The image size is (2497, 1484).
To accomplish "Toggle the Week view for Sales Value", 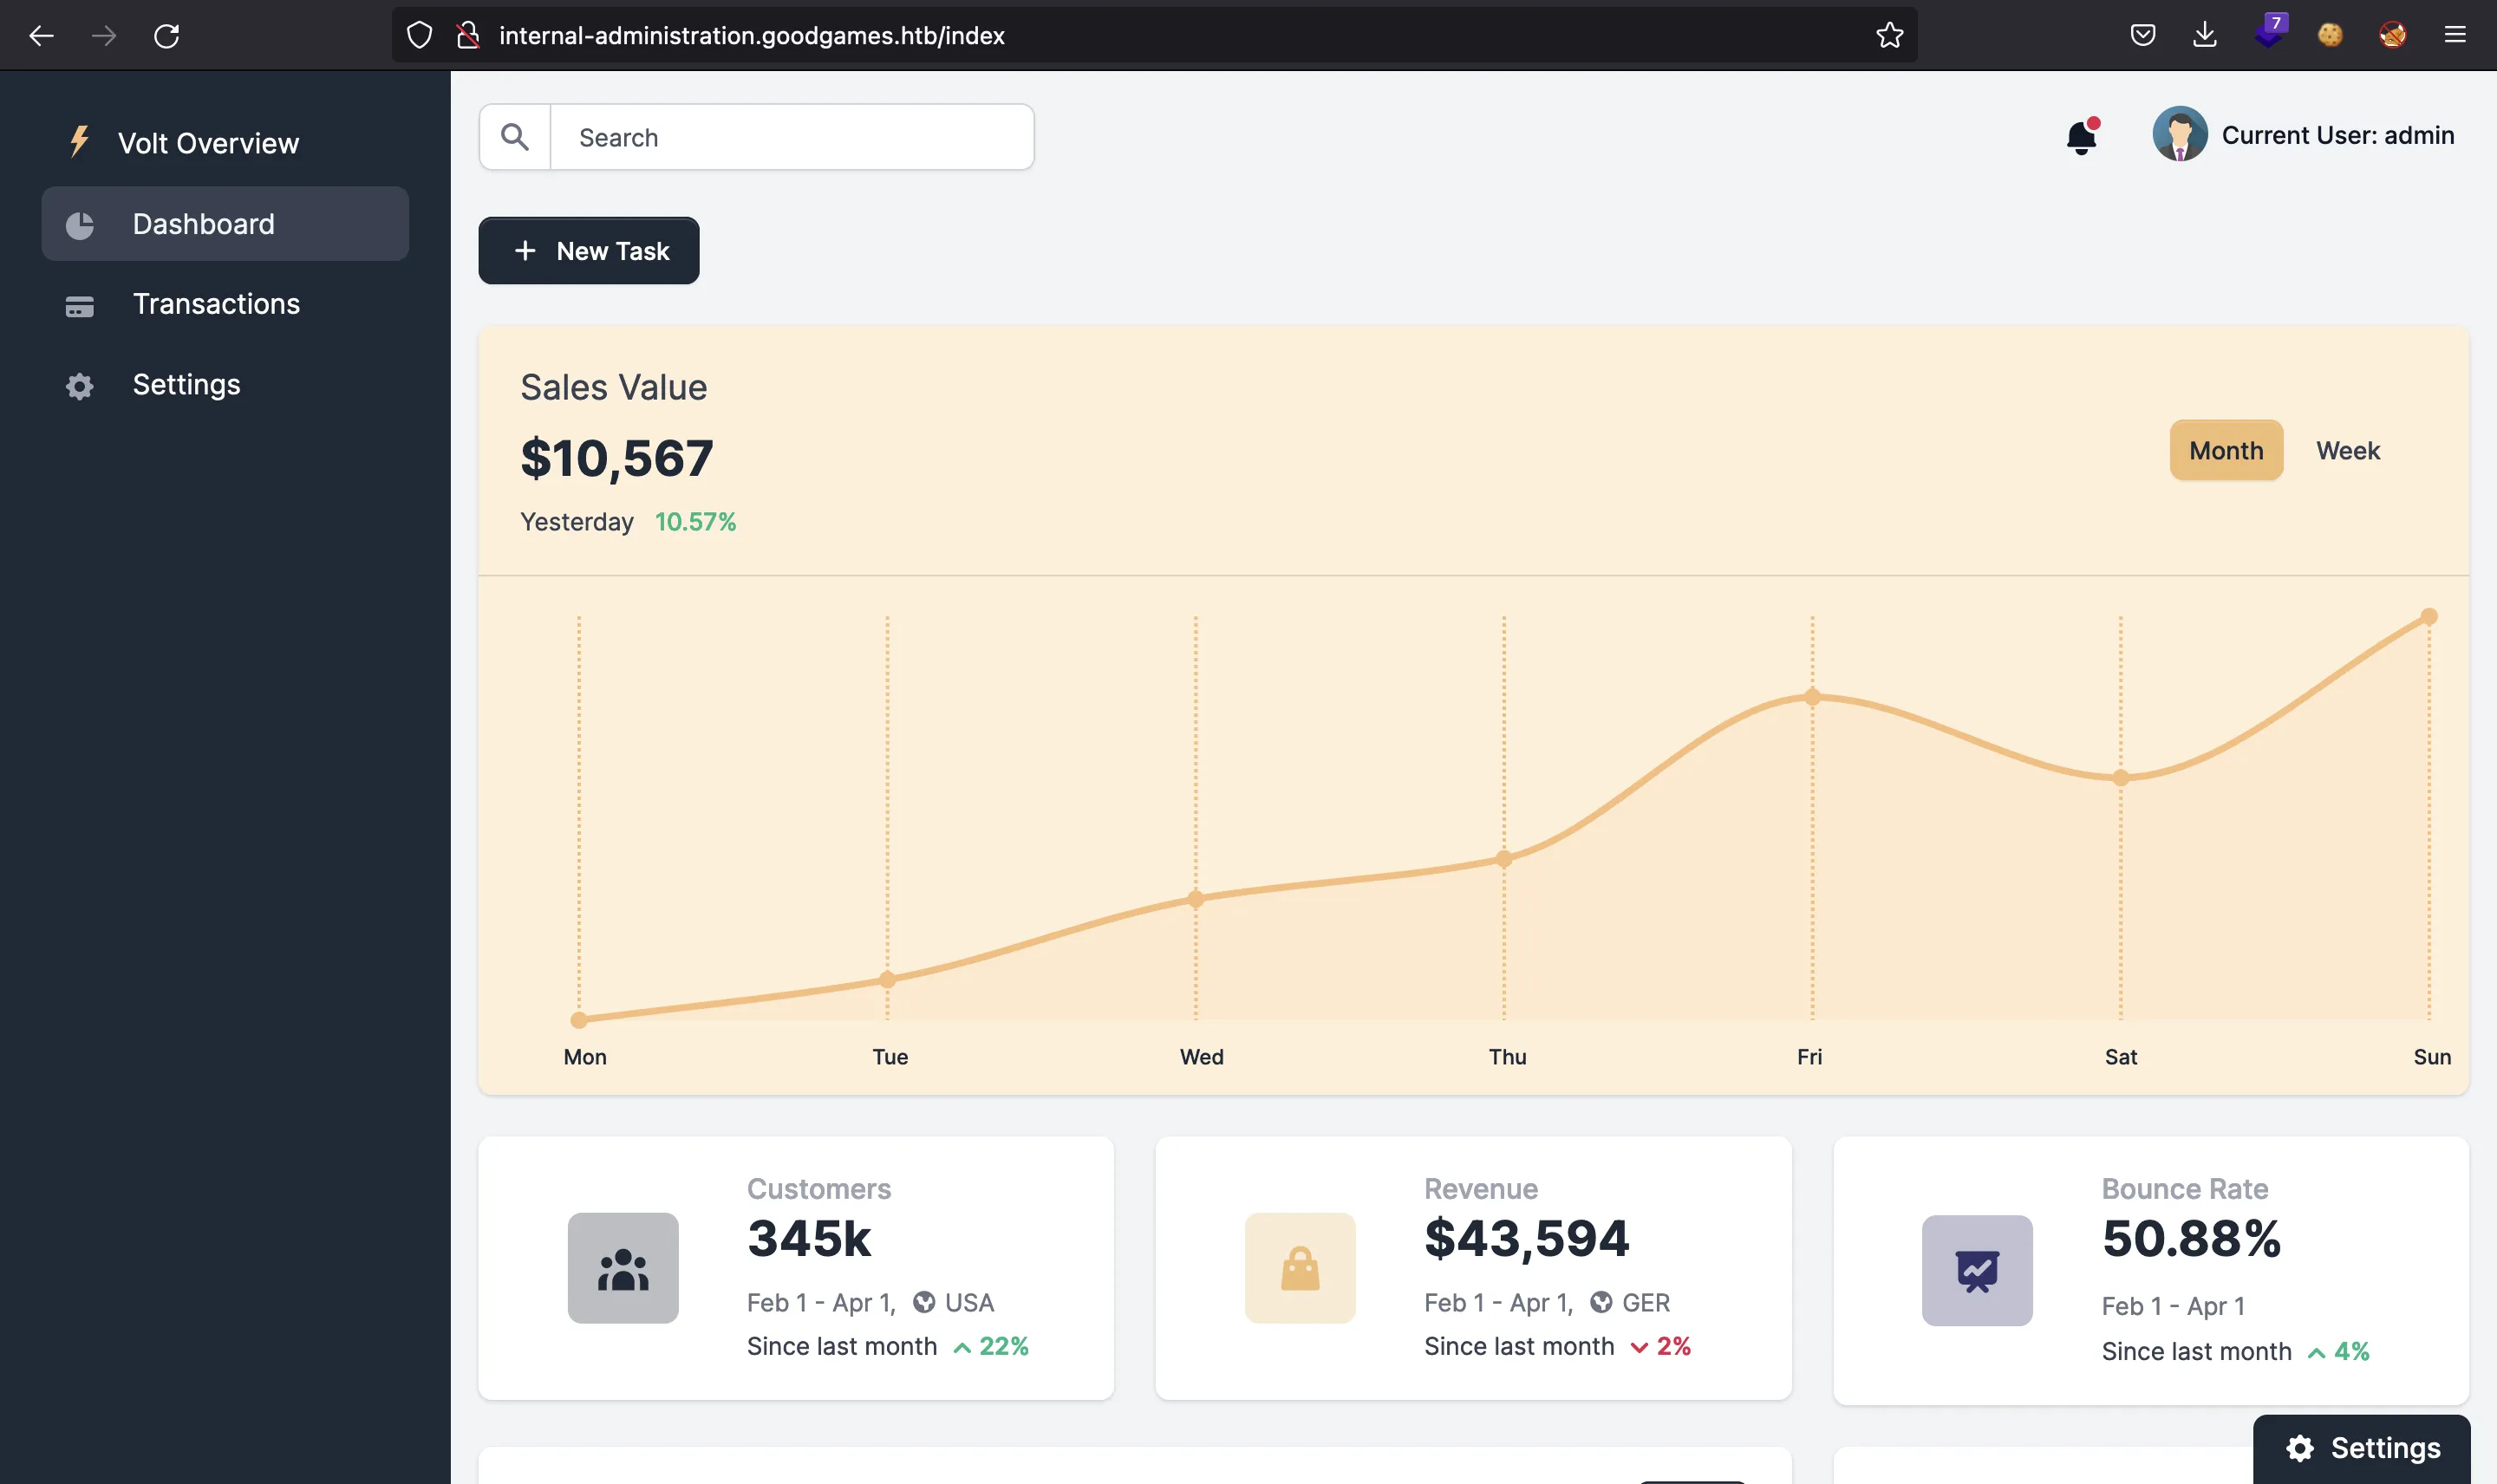I will tap(2347, 449).
